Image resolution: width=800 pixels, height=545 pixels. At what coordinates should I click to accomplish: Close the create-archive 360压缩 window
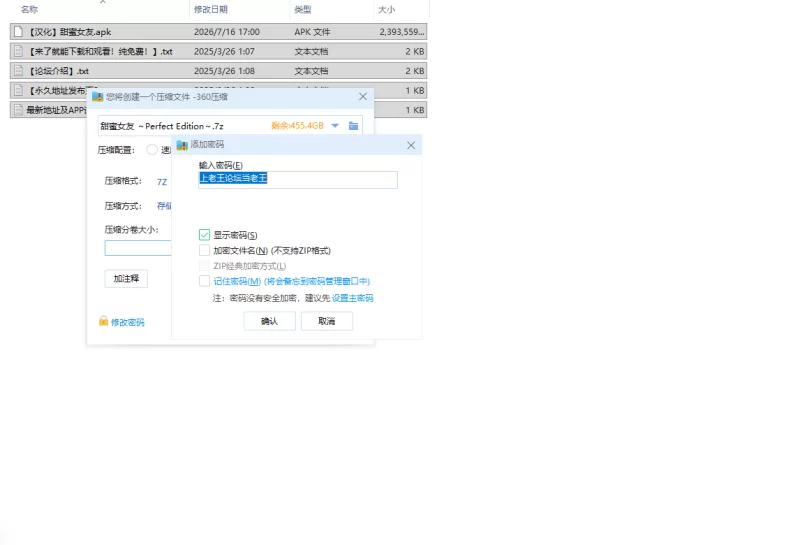[363, 96]
